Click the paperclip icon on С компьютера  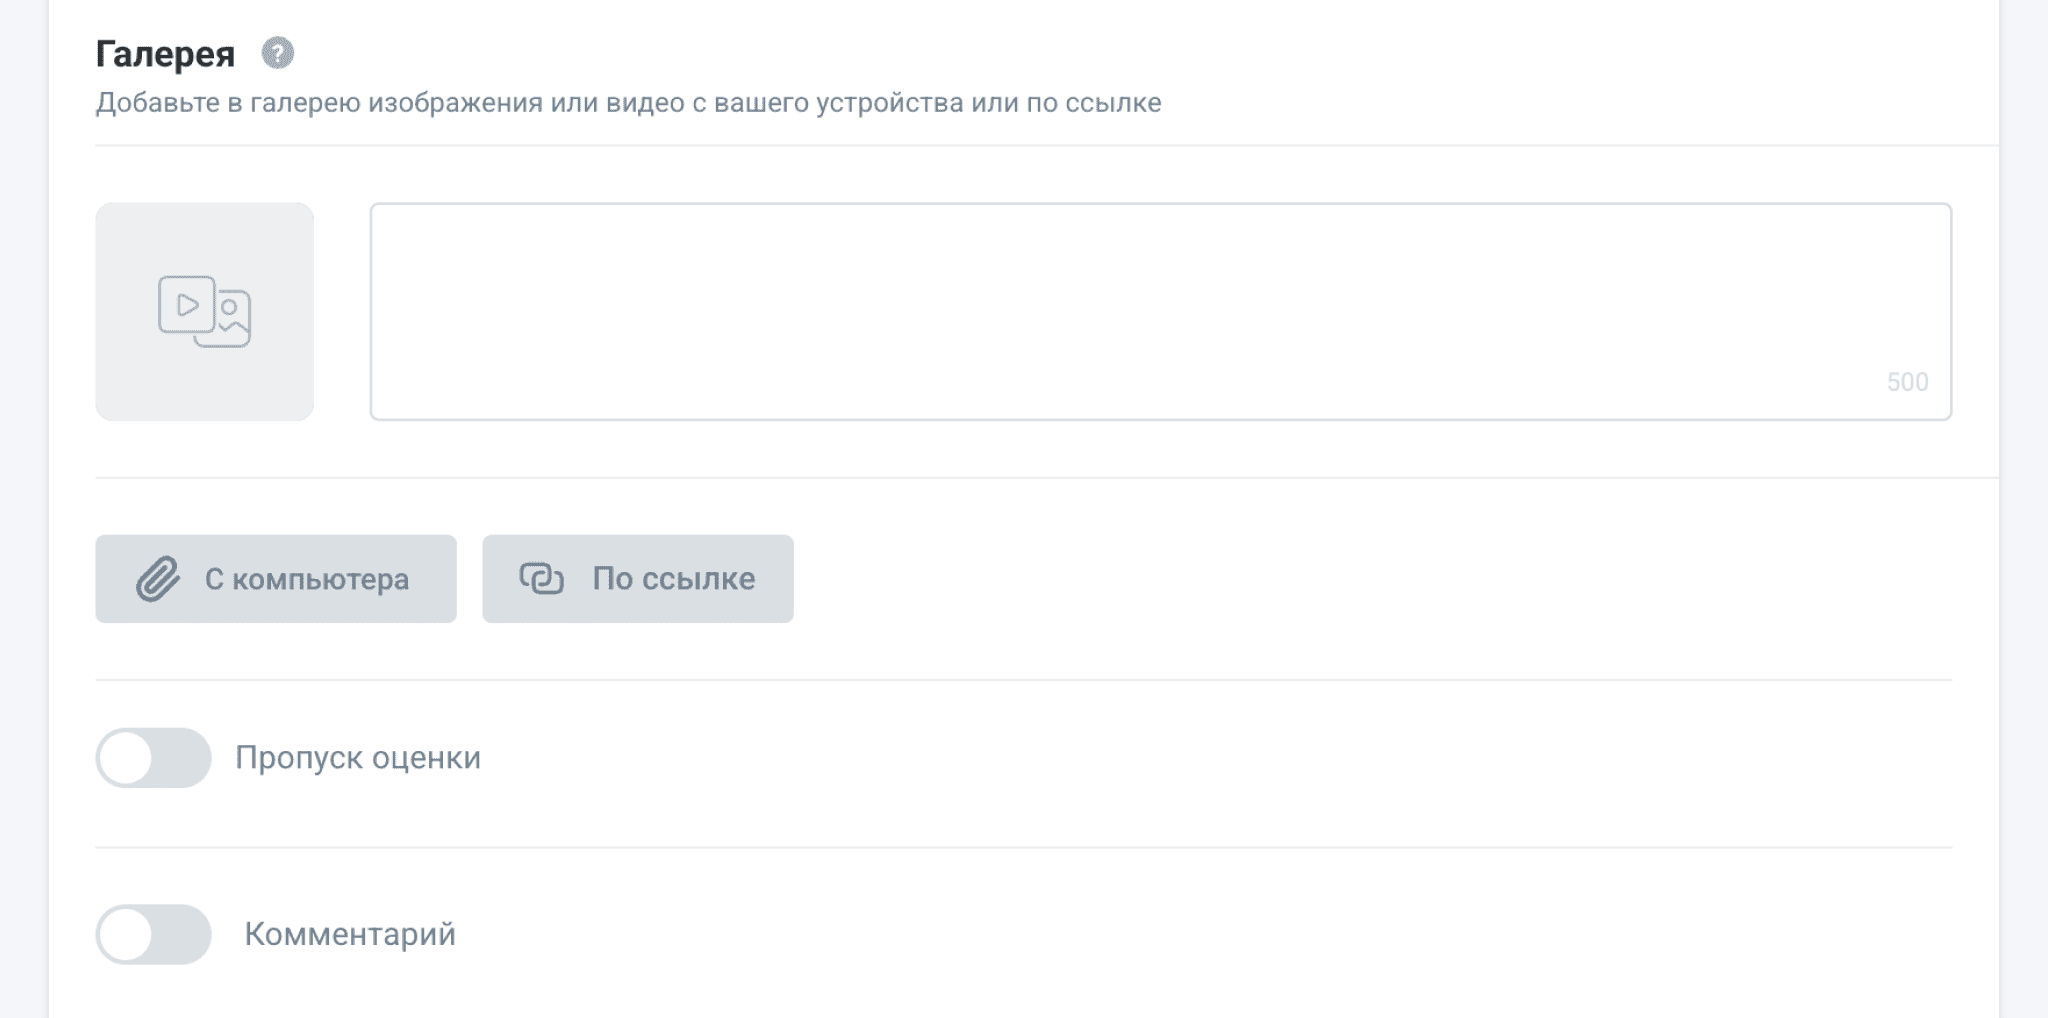pyautogui.click(x=157, y=579)
